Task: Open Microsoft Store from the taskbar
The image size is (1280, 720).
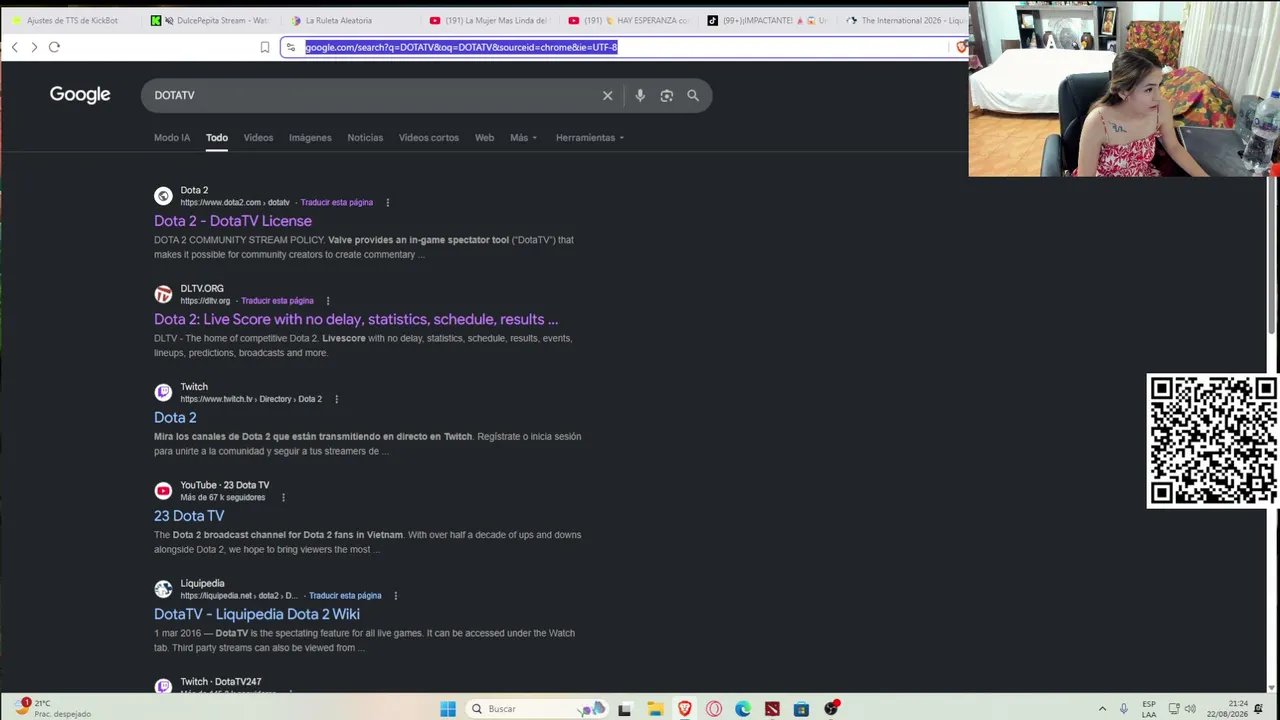Action: pos(801,709)
